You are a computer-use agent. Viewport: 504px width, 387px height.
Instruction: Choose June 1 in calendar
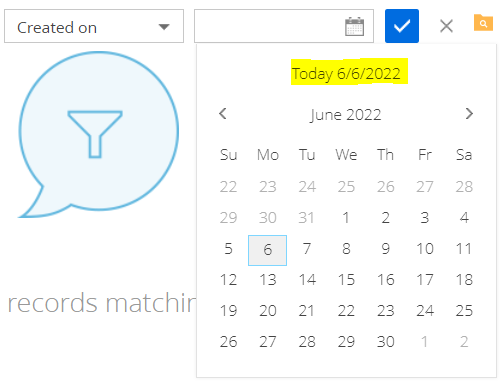coord(346,218)
